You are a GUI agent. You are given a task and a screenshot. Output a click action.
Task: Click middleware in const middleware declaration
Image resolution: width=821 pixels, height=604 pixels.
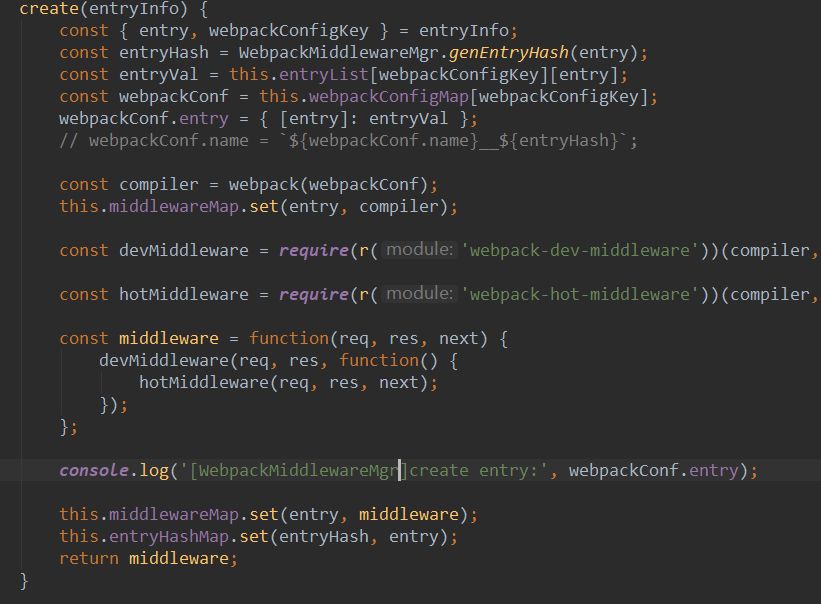(169, 338)
